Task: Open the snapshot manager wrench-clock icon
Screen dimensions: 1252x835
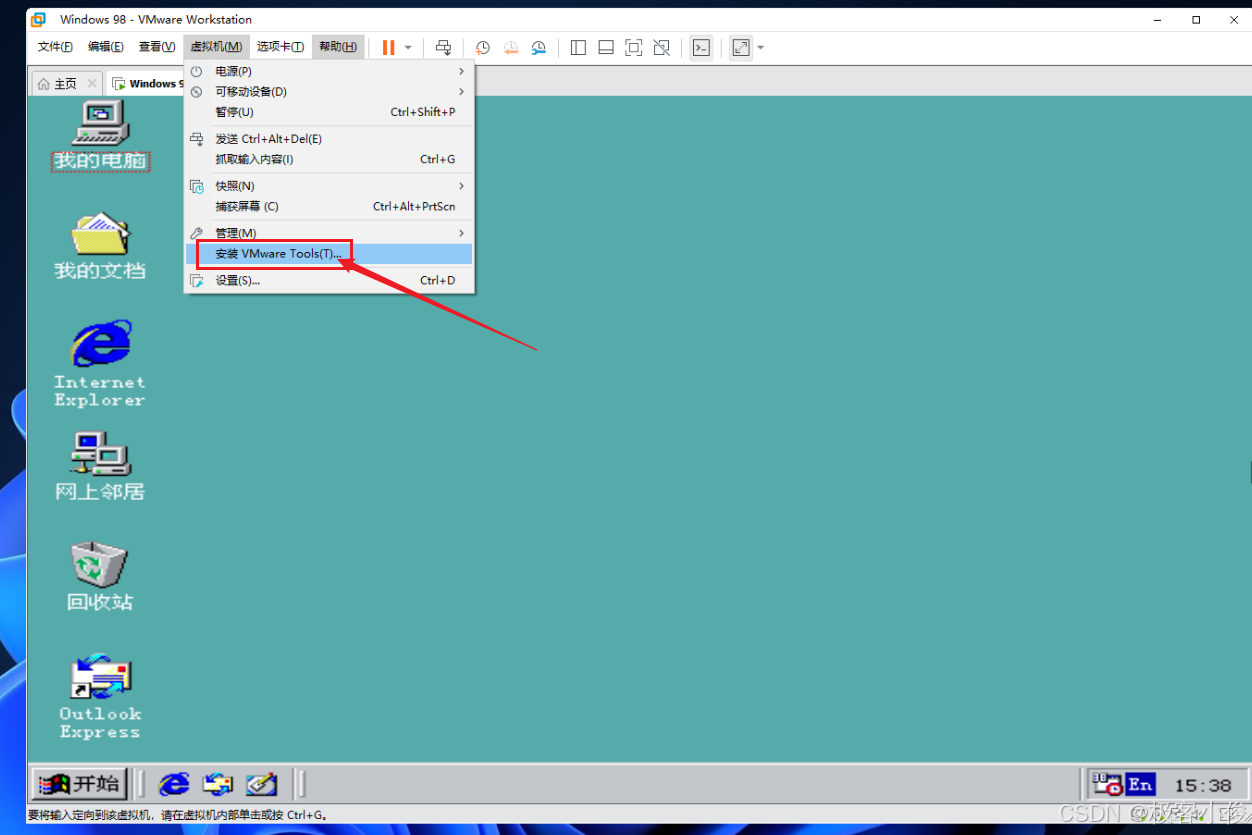Action: 539,47
